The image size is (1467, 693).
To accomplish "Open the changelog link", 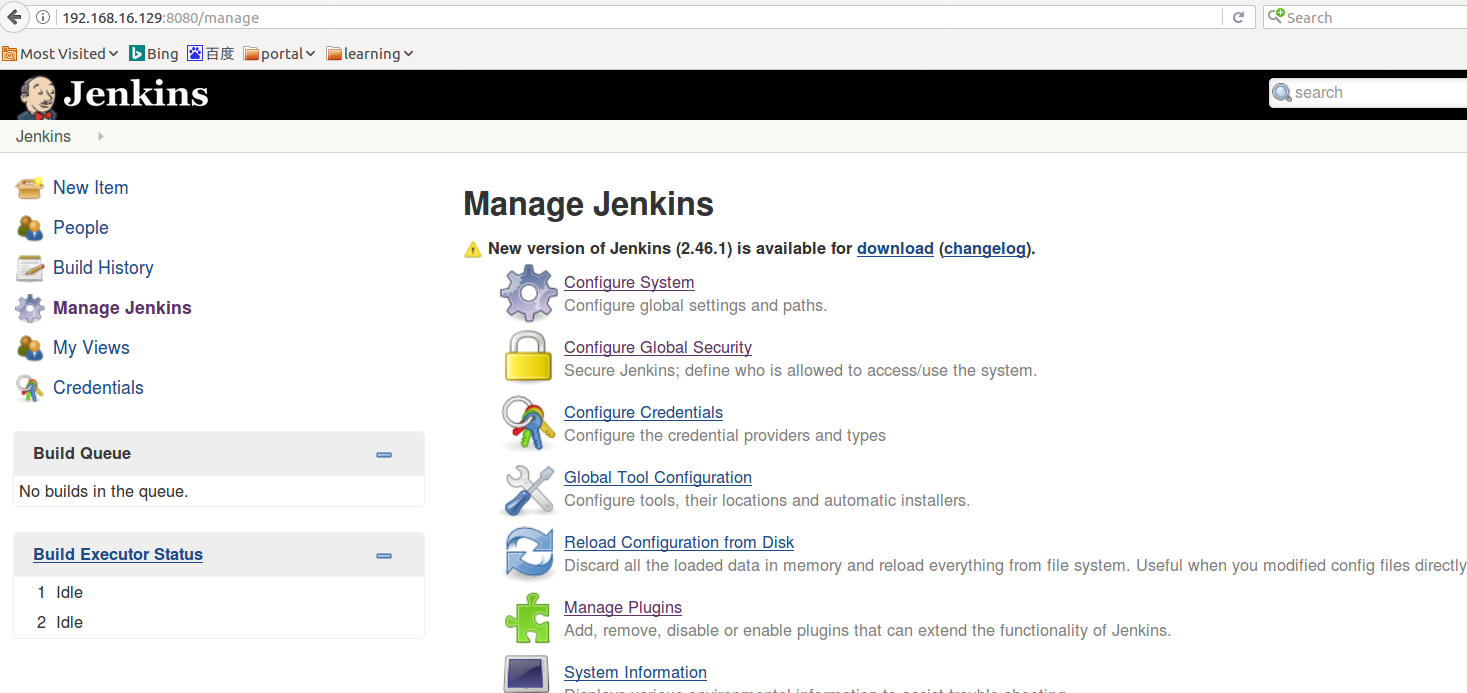I will pyautogui.click(x=985, y=249).
